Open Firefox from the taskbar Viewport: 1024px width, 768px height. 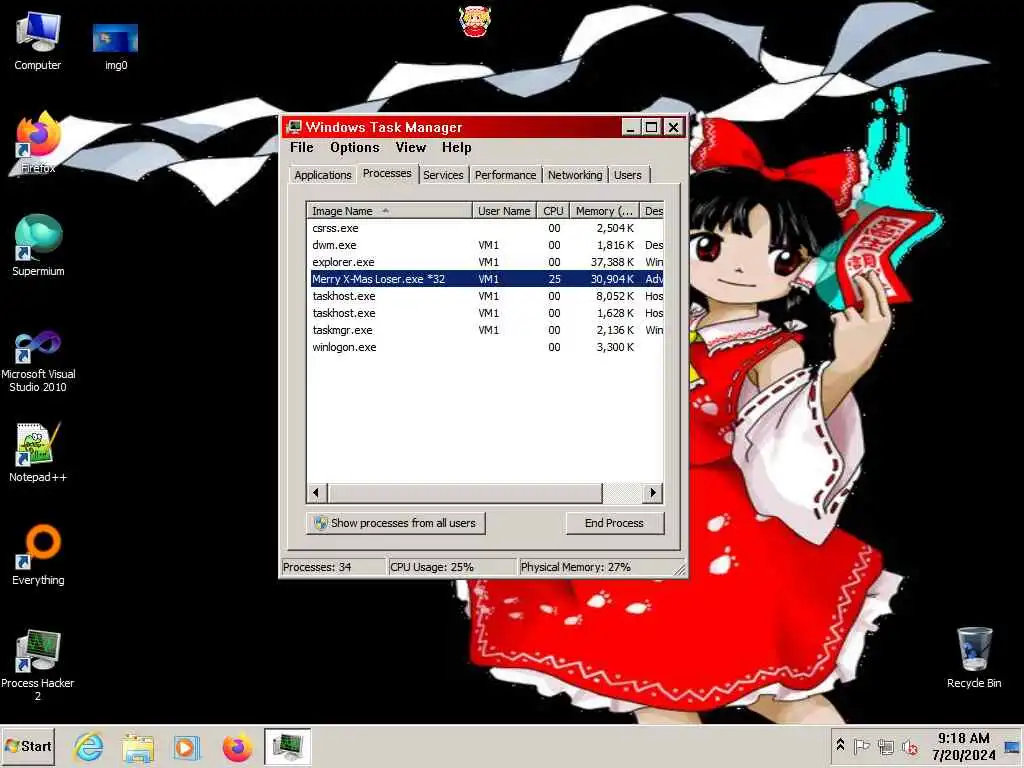[x=237, y=746]
